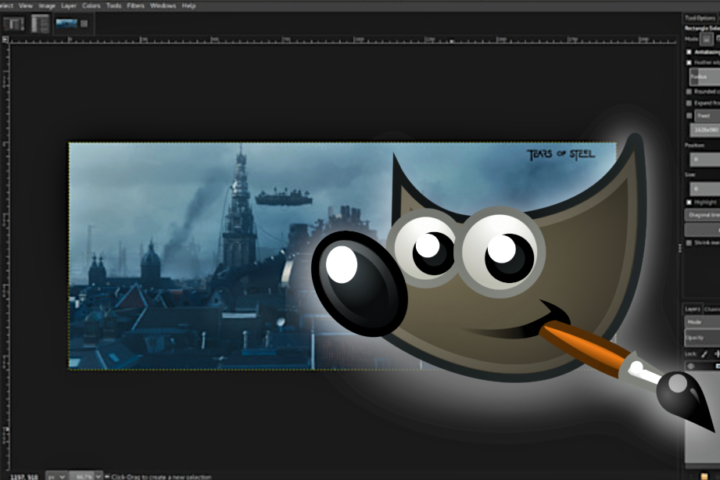
Task: Toggle the Antialiasing checkbox
Action: click(689, 52)
